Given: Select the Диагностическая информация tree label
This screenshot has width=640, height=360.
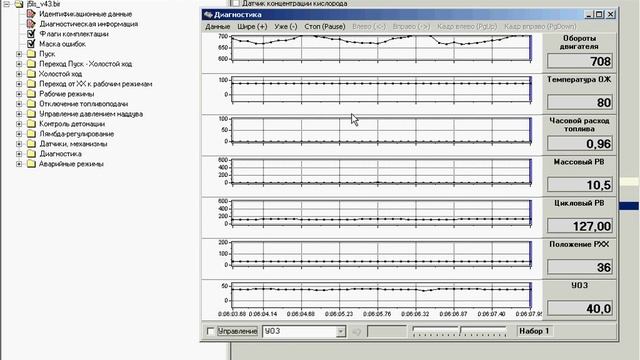Looking at the screenshot, I should pos(89,24).
